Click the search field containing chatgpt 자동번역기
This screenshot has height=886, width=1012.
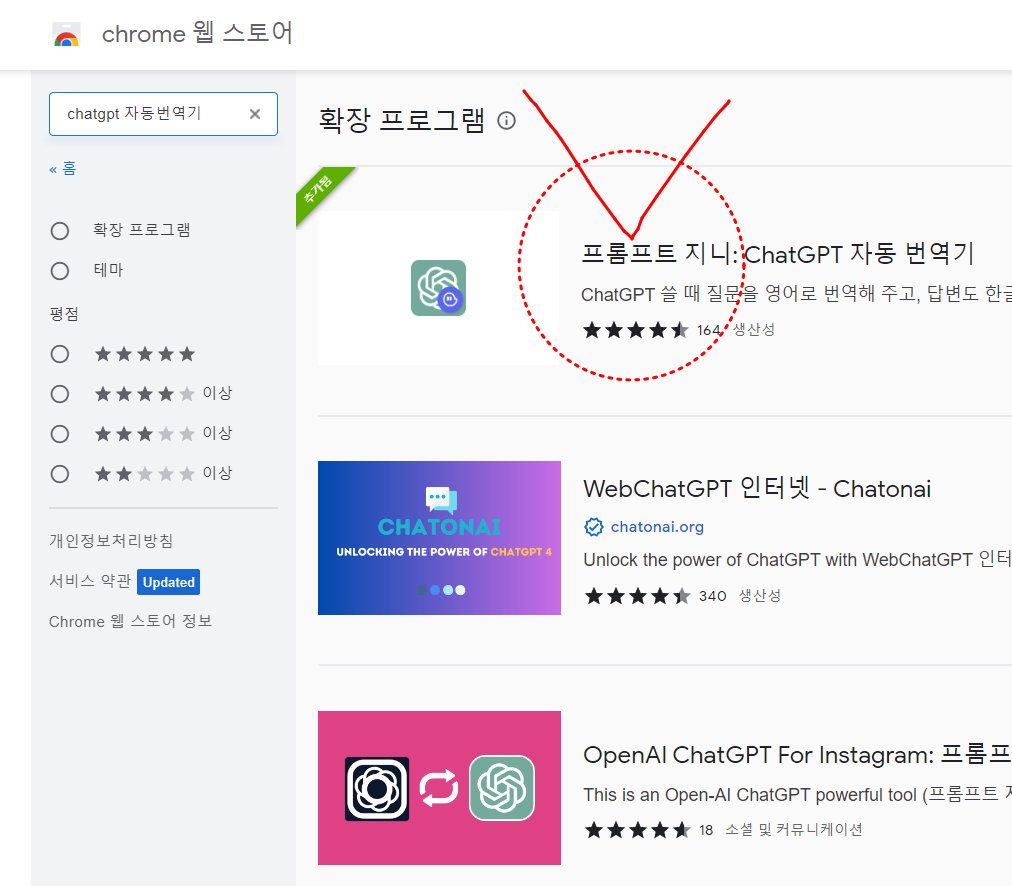163,114
